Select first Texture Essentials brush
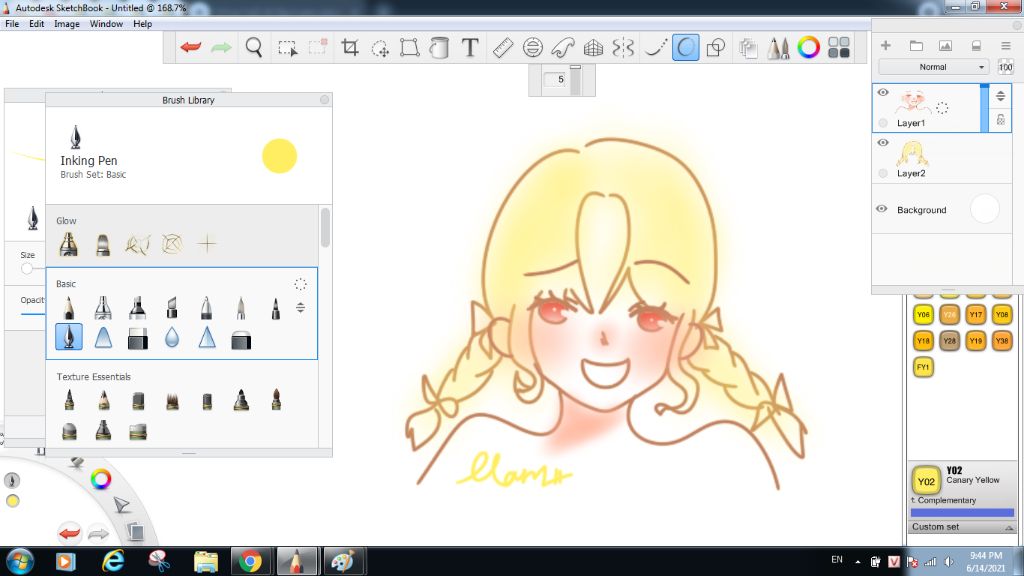The height and width of the screenshot is (576, 1024). click(x=69, y=400)
